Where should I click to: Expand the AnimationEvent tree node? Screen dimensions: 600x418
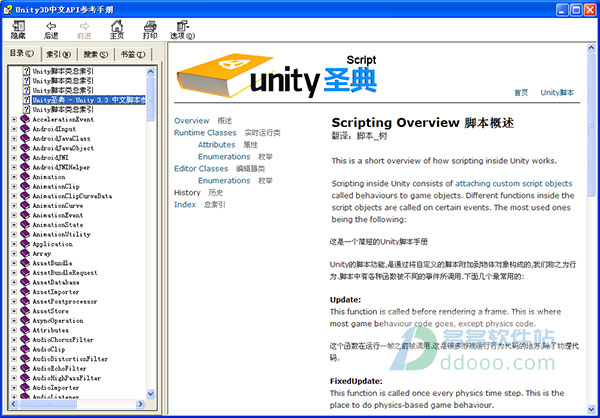14,215
